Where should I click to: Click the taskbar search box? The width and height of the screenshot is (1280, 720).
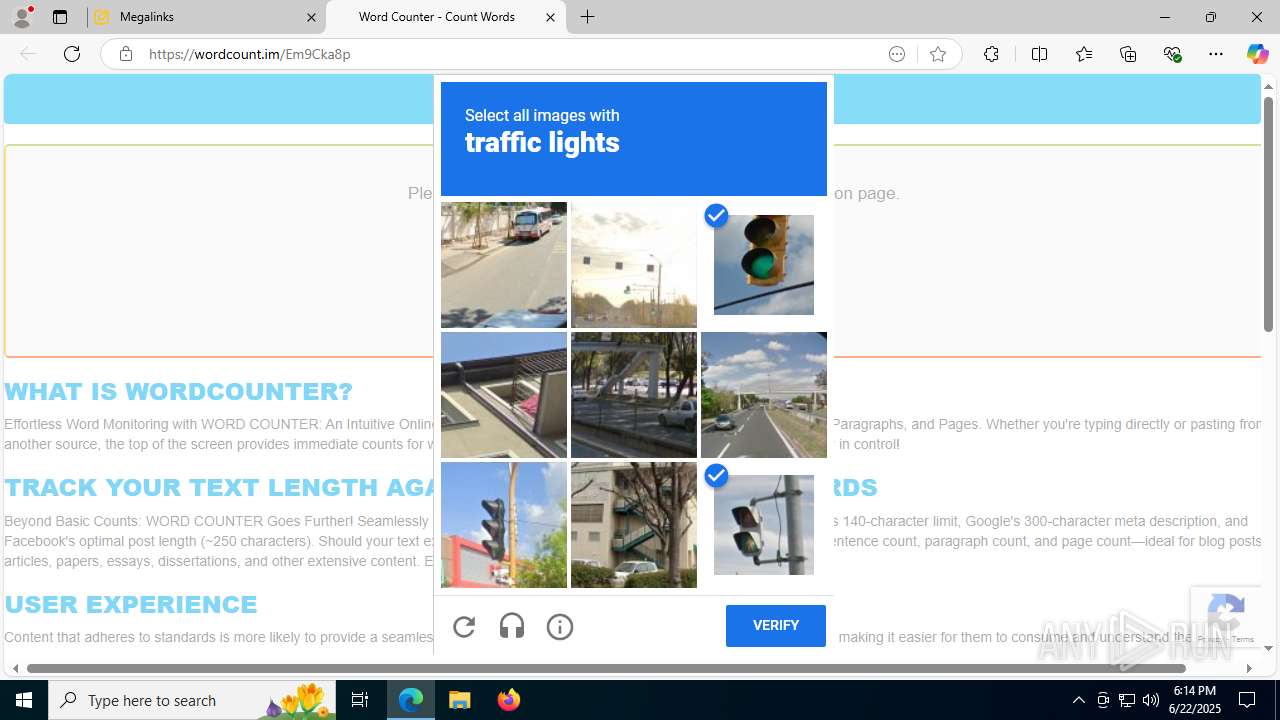click(x=192, y=700)
